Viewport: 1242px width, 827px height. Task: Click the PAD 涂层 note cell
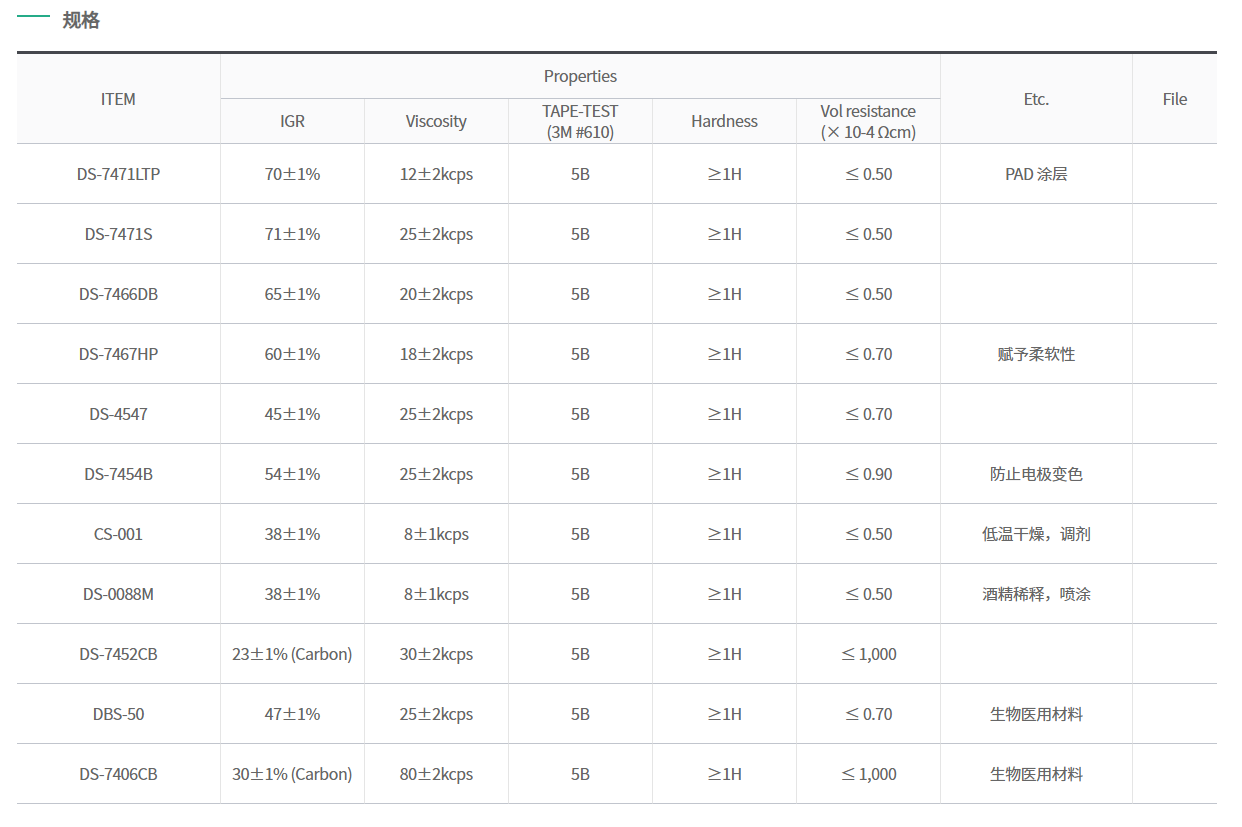tap(1036, 174)
